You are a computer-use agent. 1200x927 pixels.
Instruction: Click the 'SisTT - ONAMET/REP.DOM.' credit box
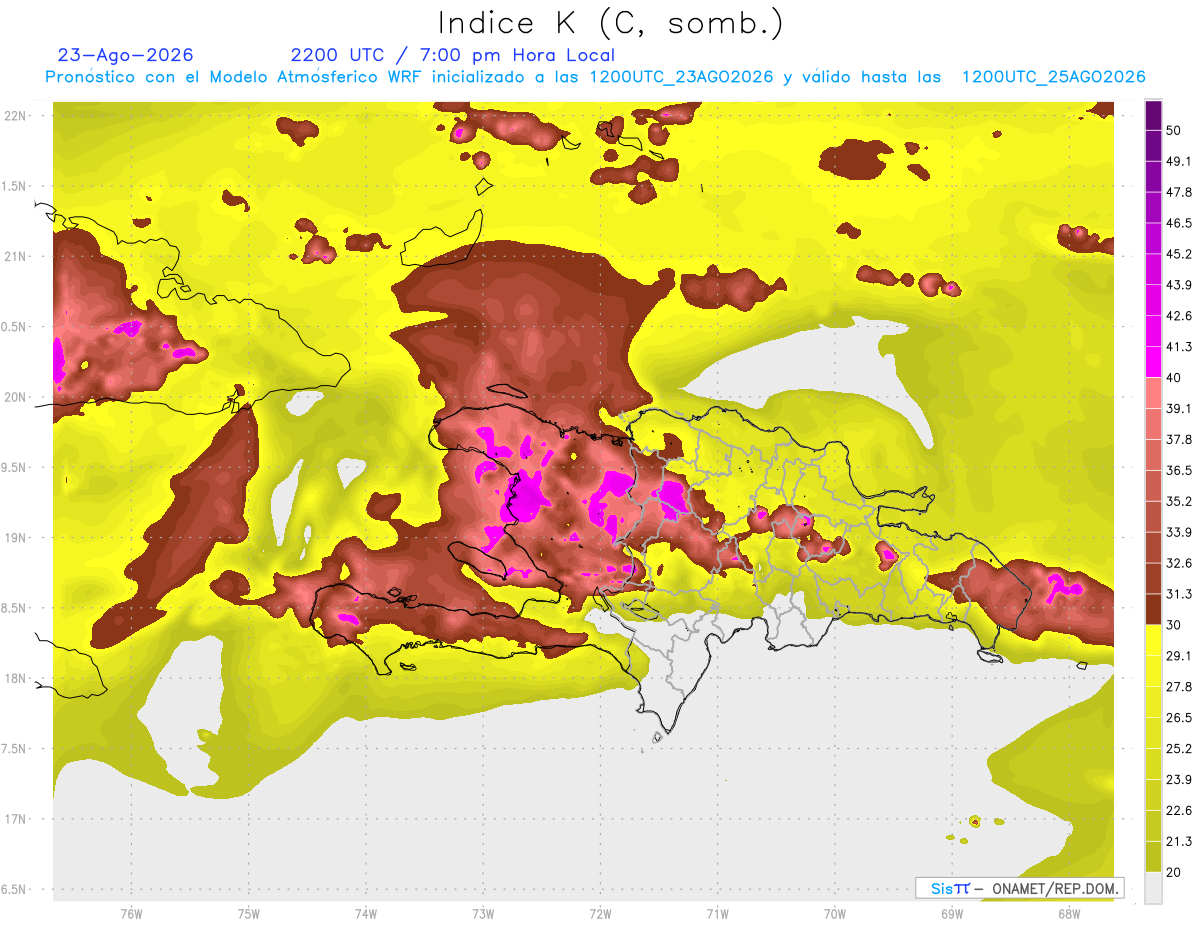point(1019,888)
